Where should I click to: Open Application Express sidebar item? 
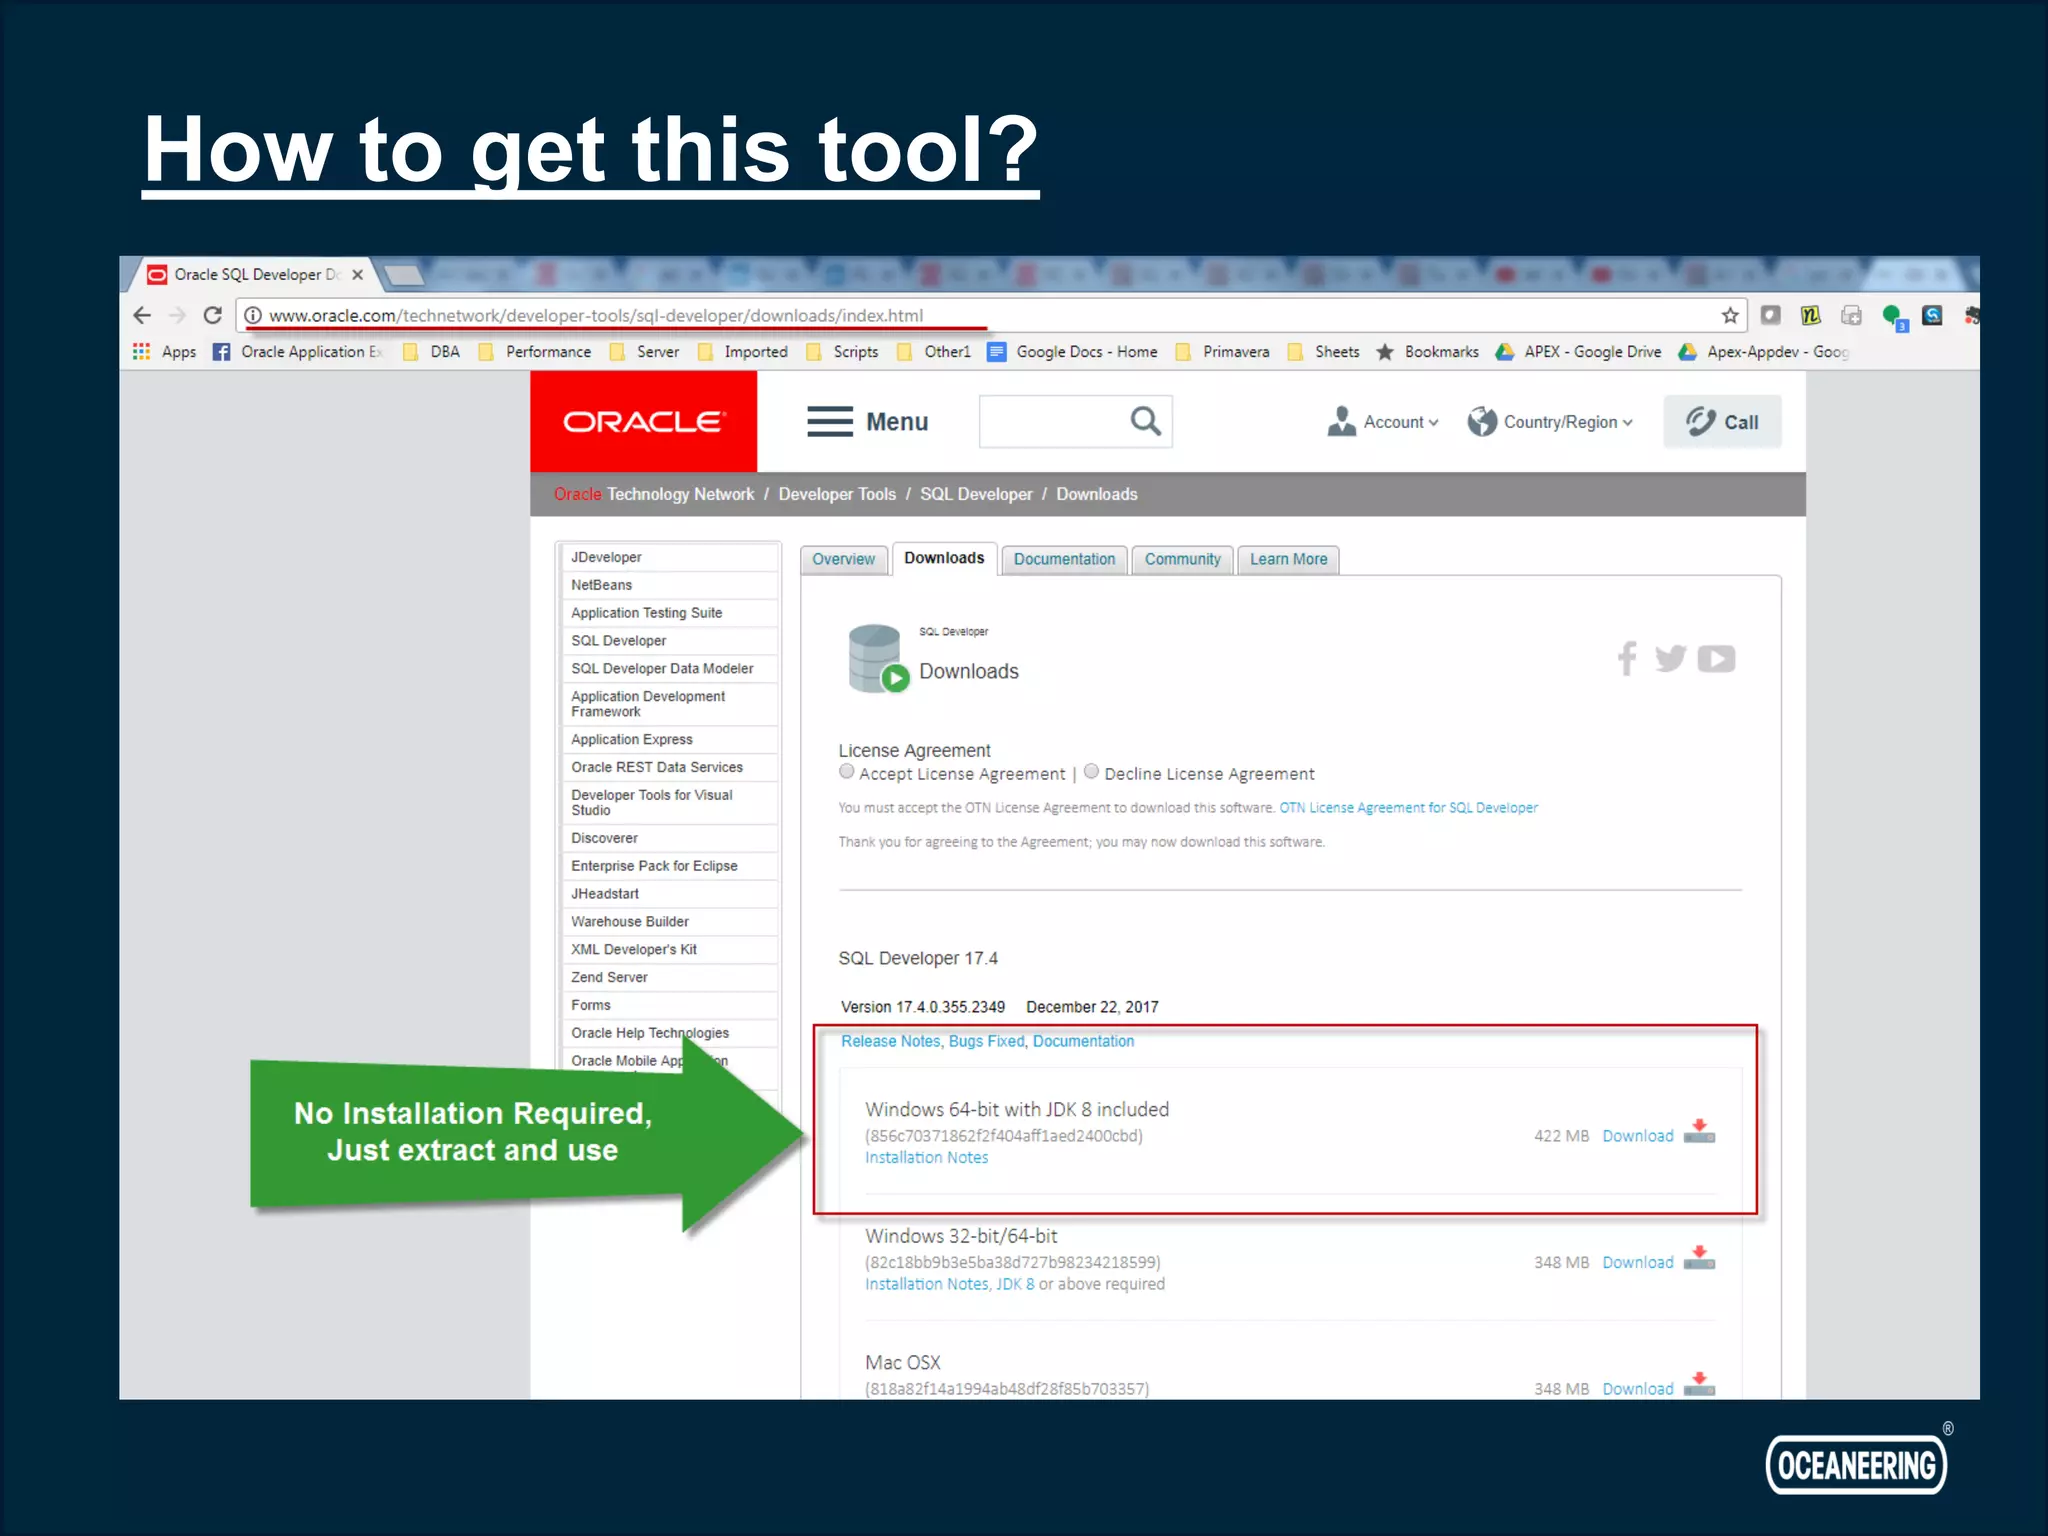(669, 739)
